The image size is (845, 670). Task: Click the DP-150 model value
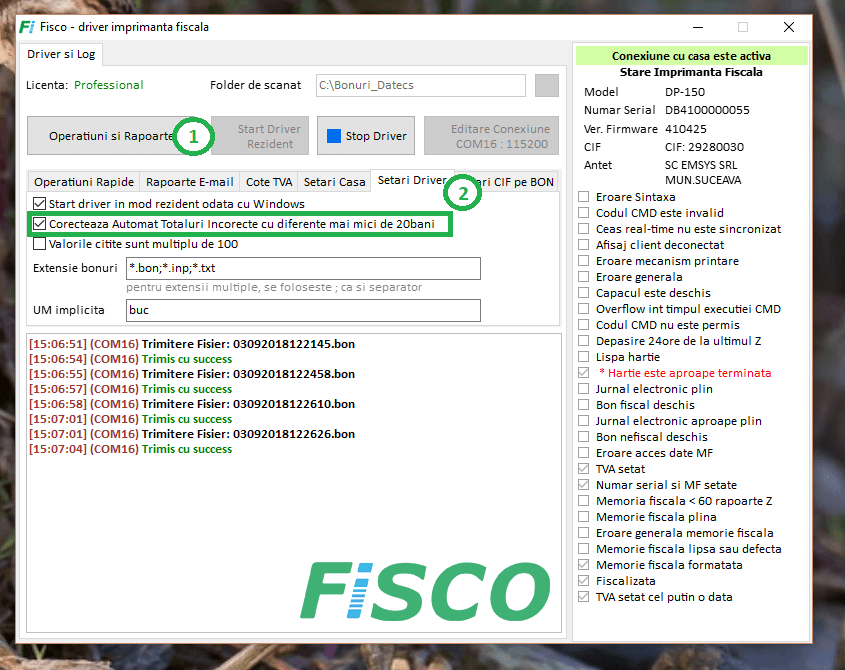click(685, 92)
